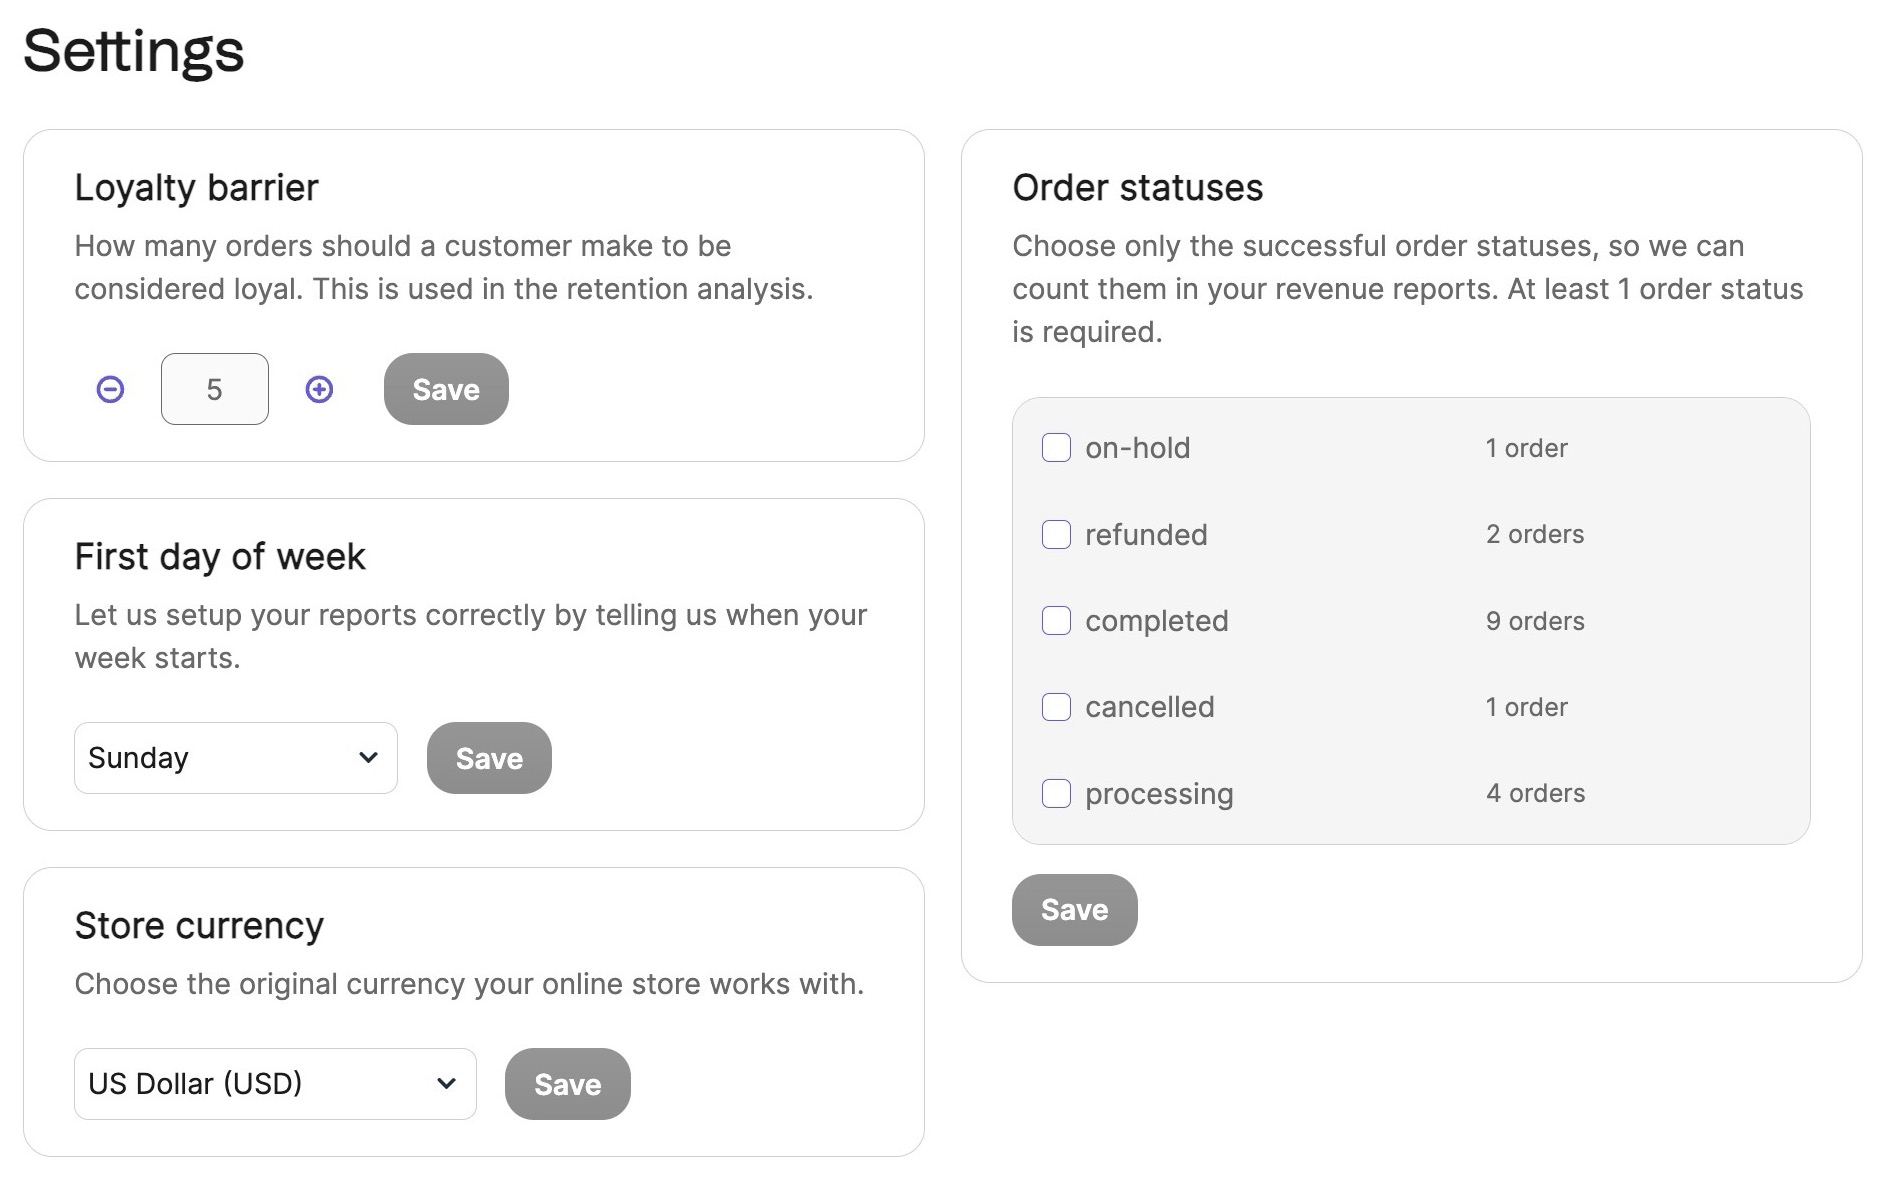Click the "processing" status label
The height and width of the screenshot is (1178, 1888).
(x=1159, y=794)
